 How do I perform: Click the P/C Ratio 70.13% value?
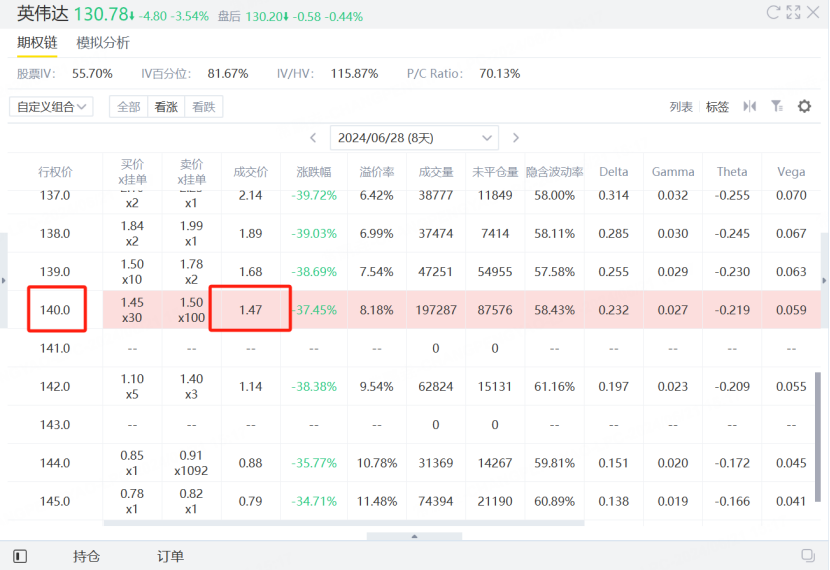[x=500, y=74]
